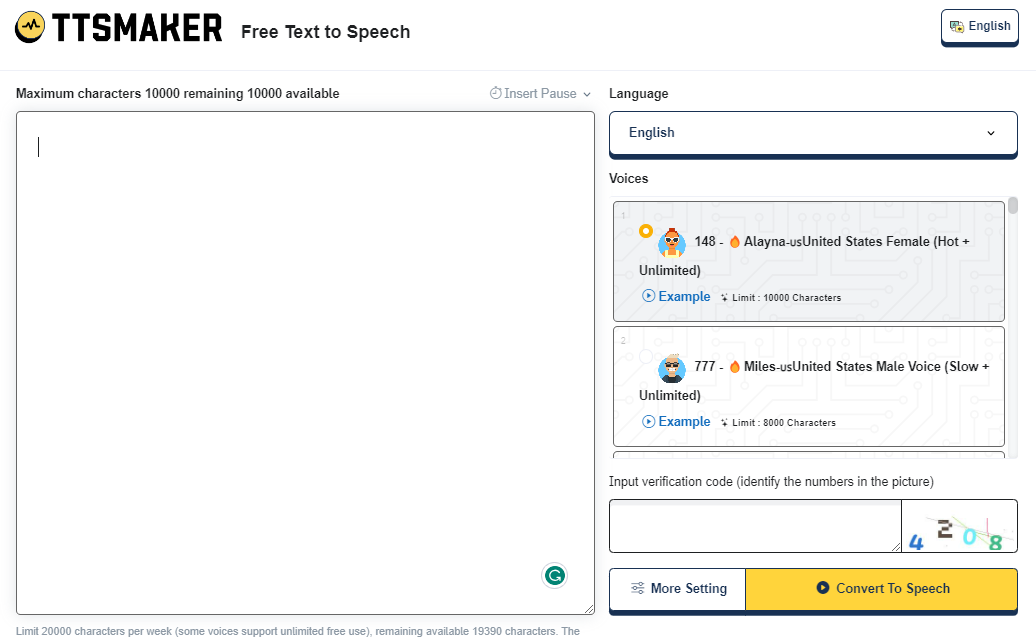Screen dimensions: 1036x639
Task: Click the play icon on Convert To Speech
Action: tap(823, 587)
